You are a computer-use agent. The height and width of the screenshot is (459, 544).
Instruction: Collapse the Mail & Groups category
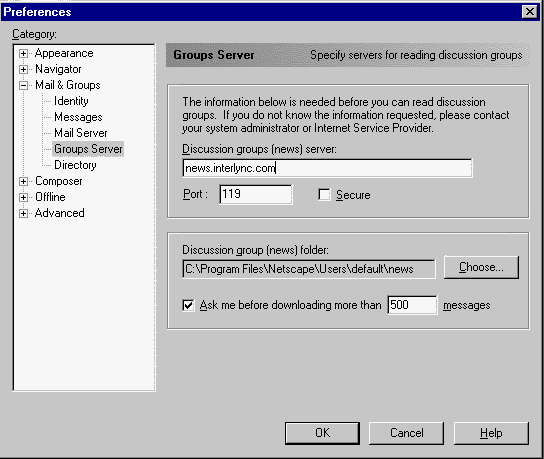point(23,85)
